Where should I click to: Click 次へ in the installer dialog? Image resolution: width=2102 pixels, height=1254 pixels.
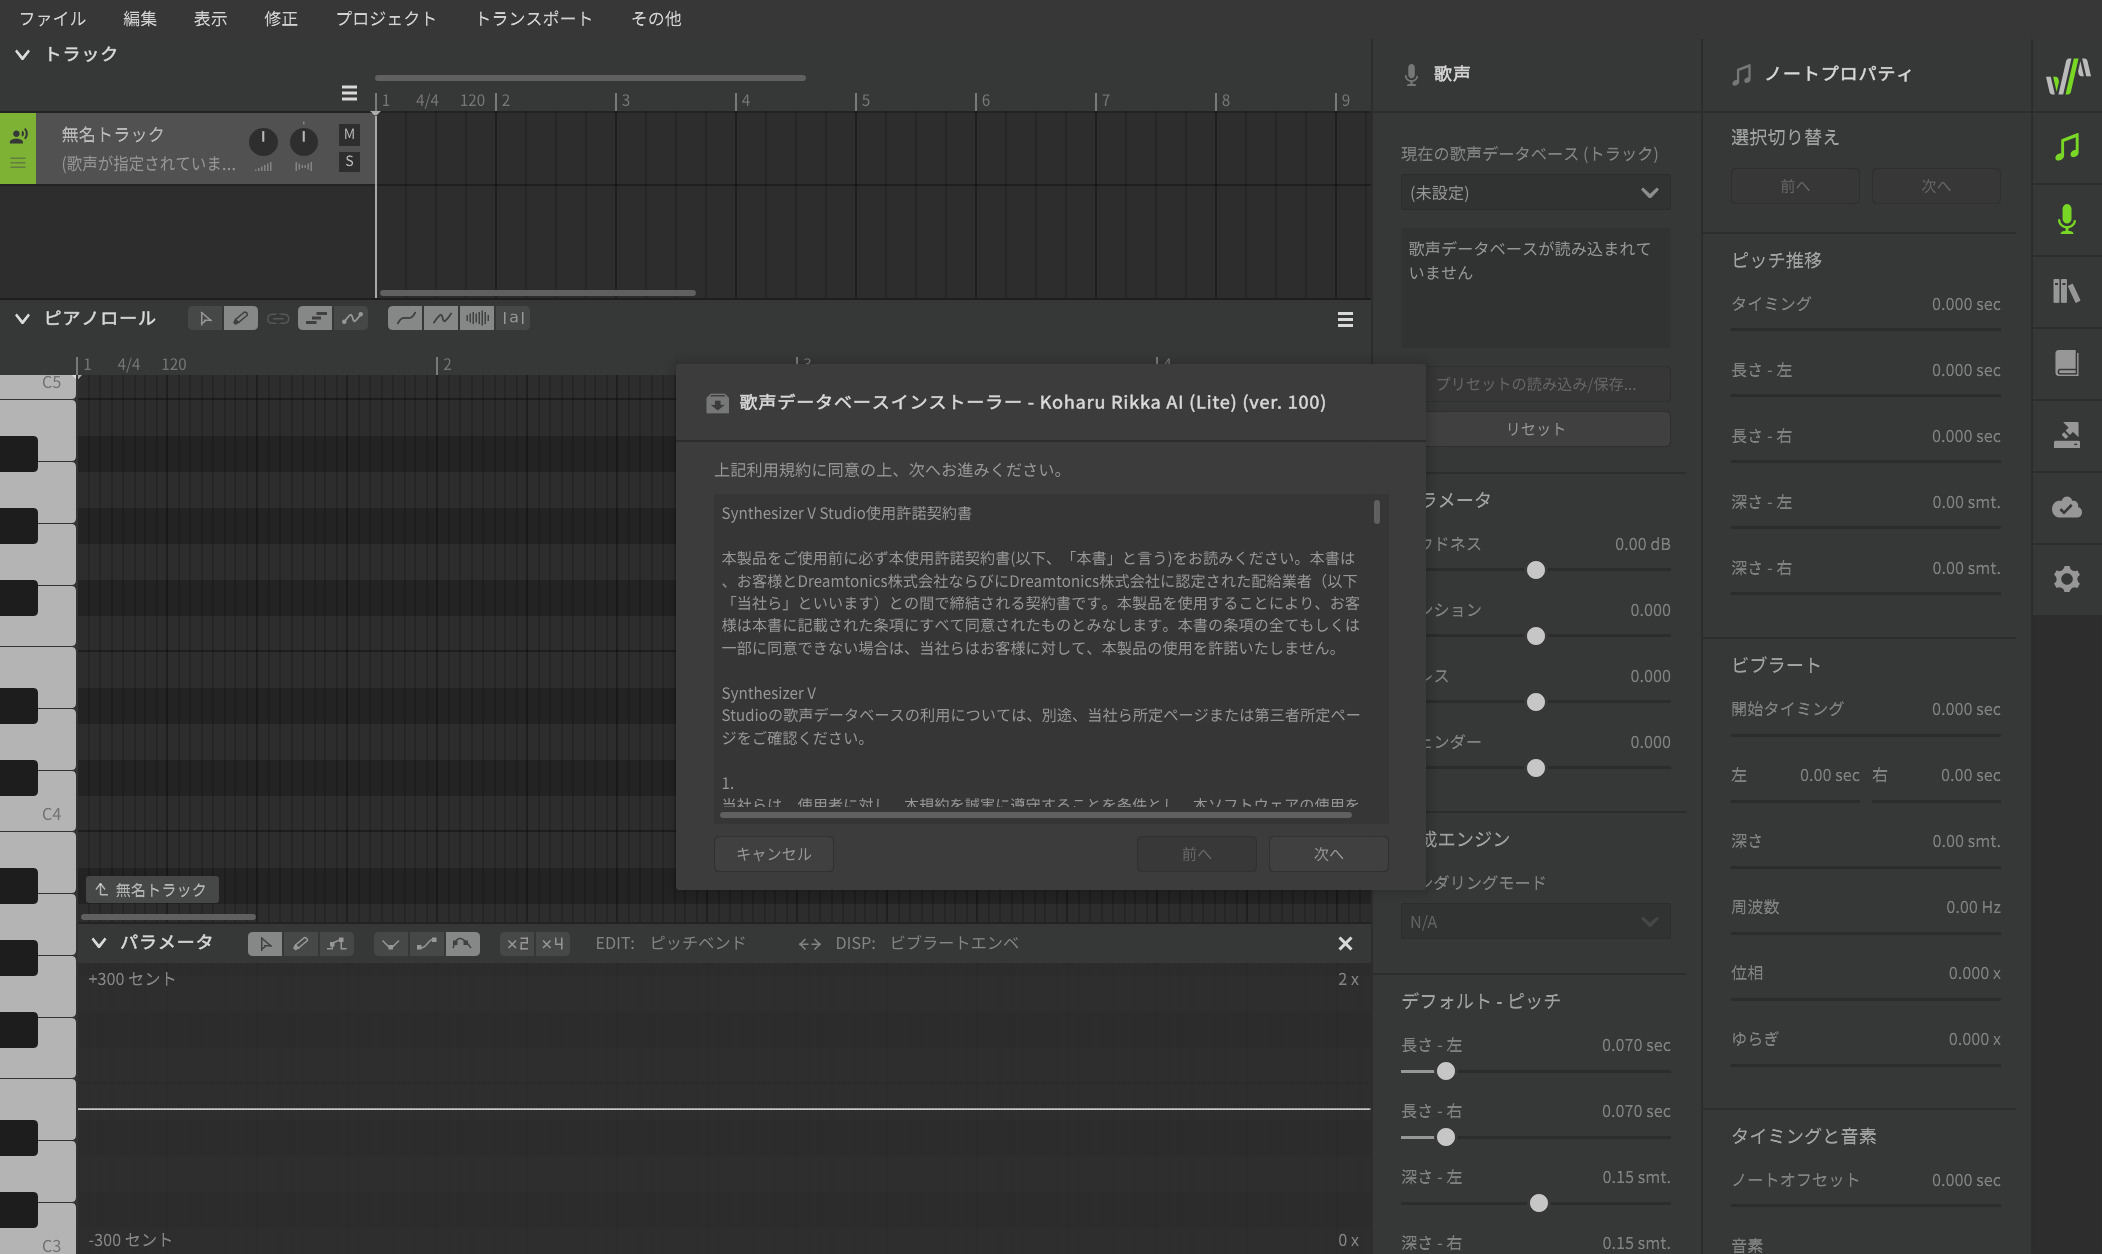1328,854
